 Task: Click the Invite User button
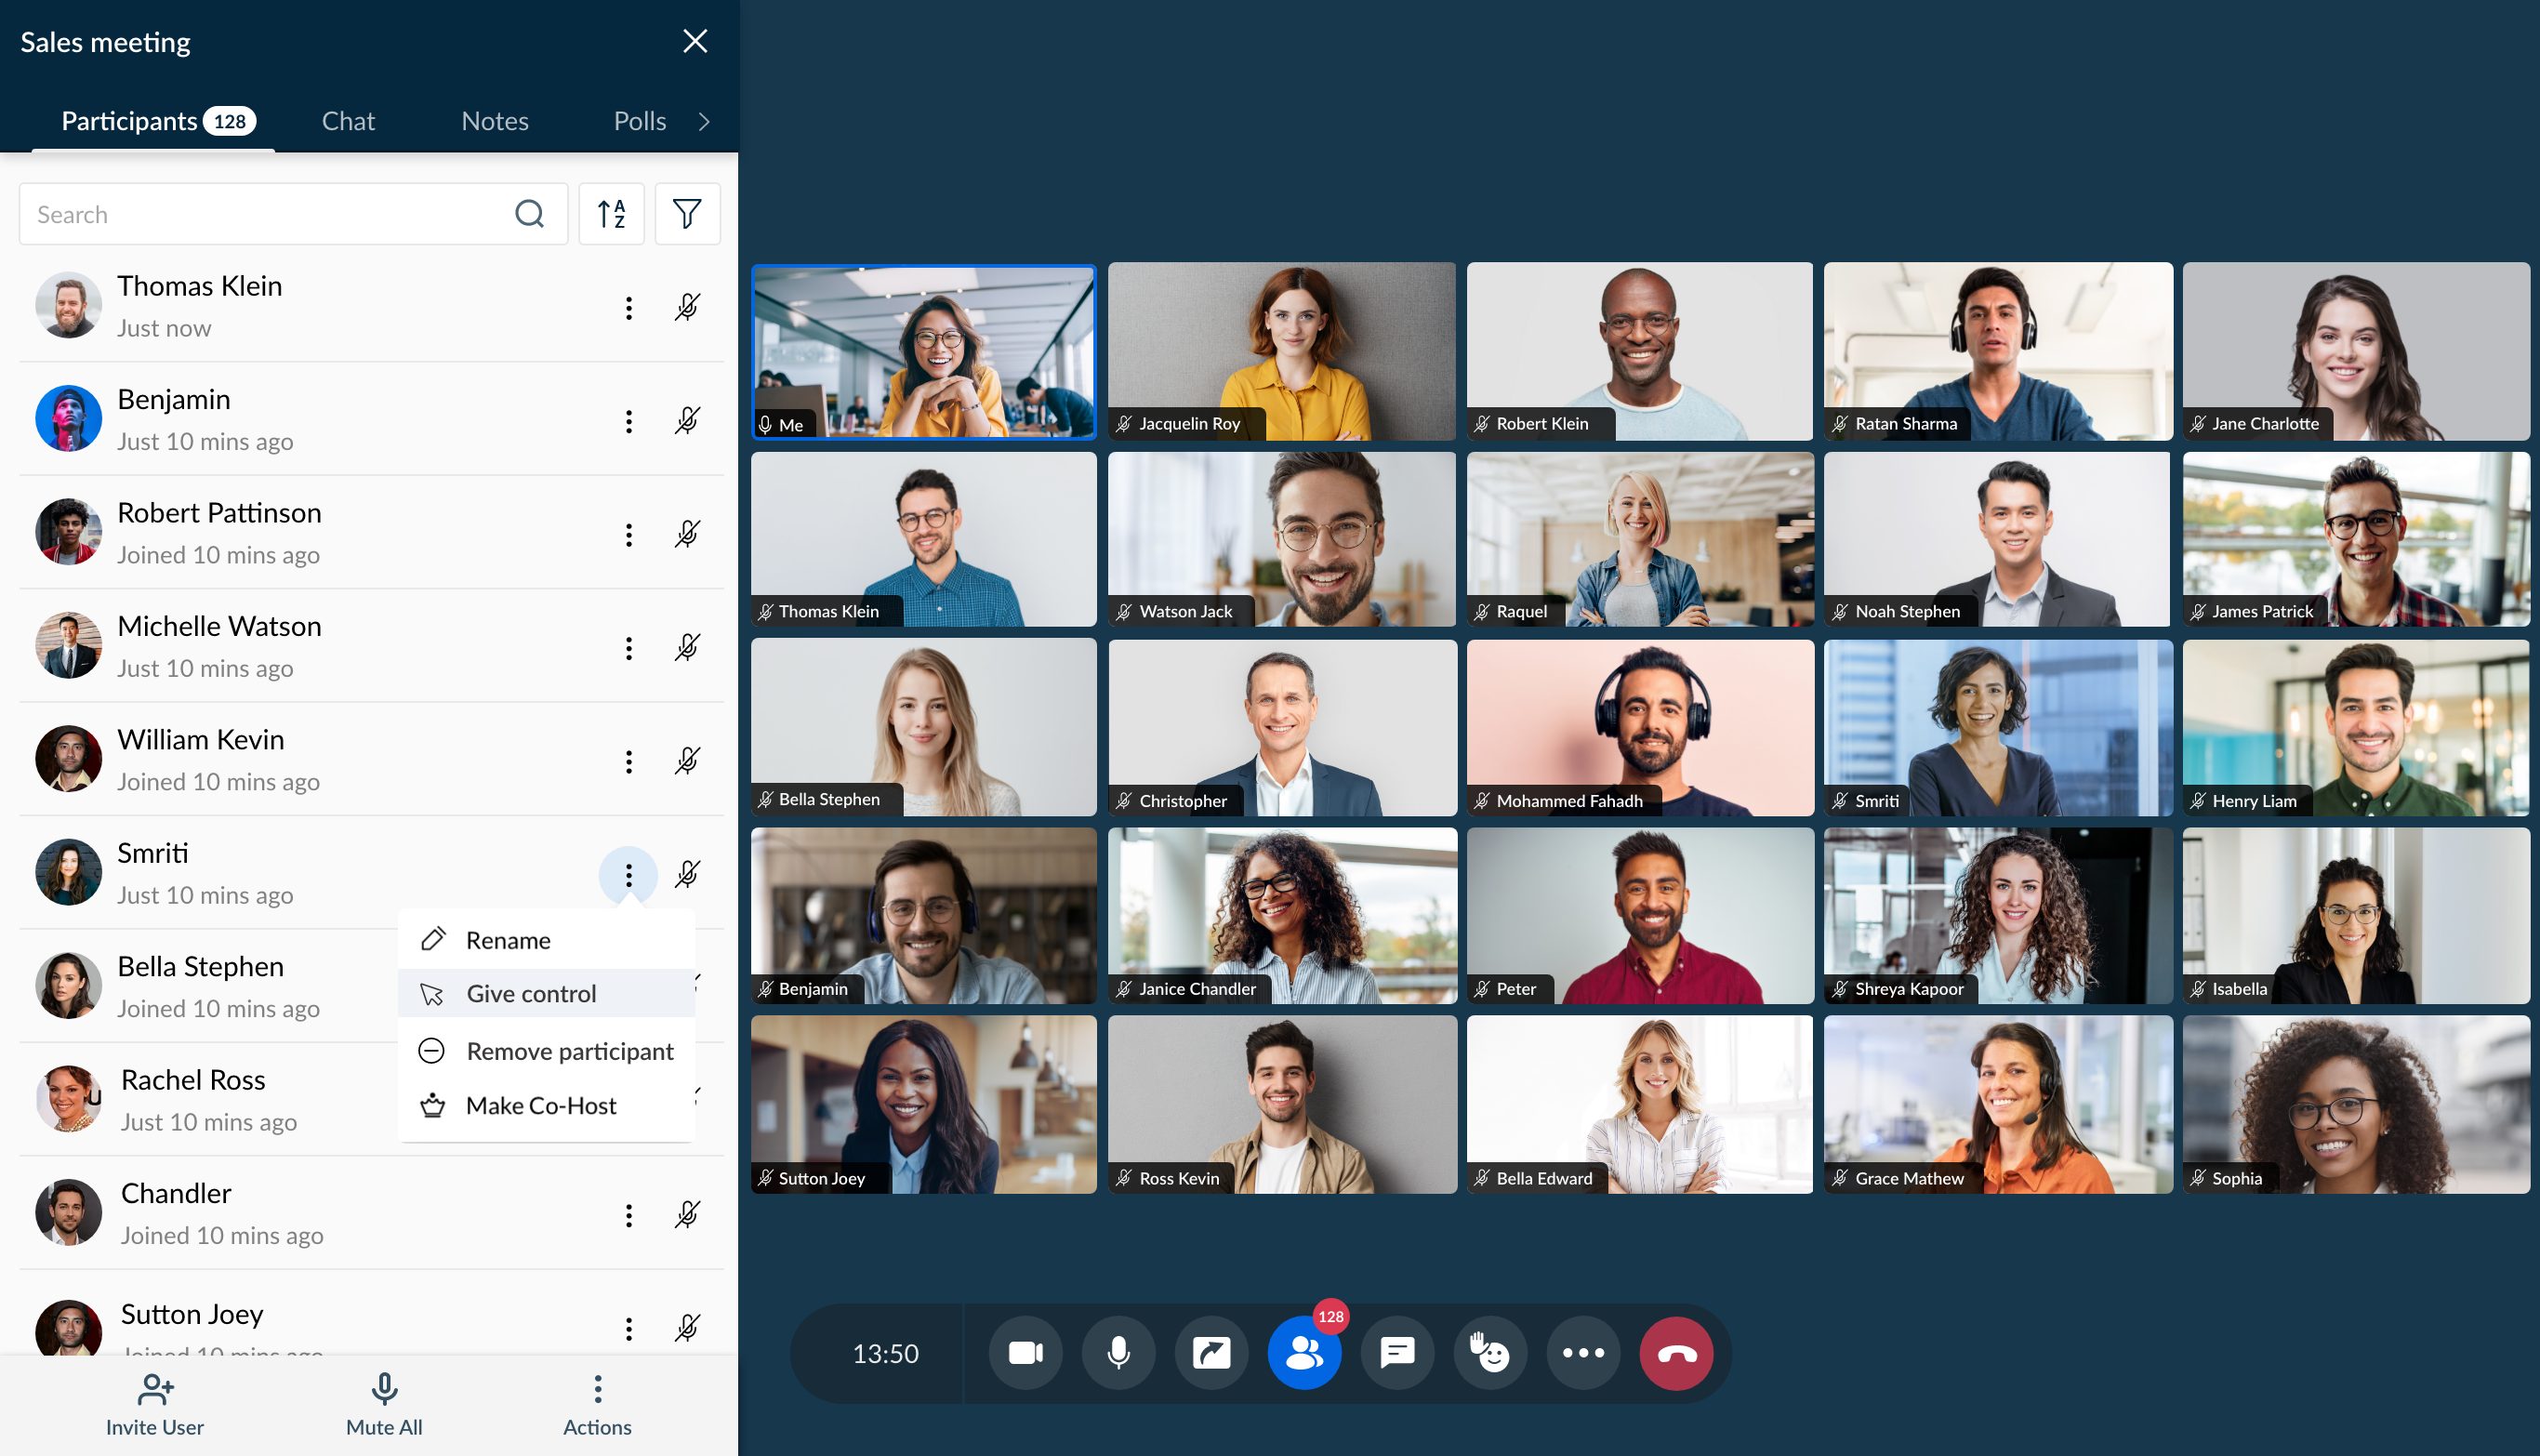pyautogui.click(x=155, y=1404)
